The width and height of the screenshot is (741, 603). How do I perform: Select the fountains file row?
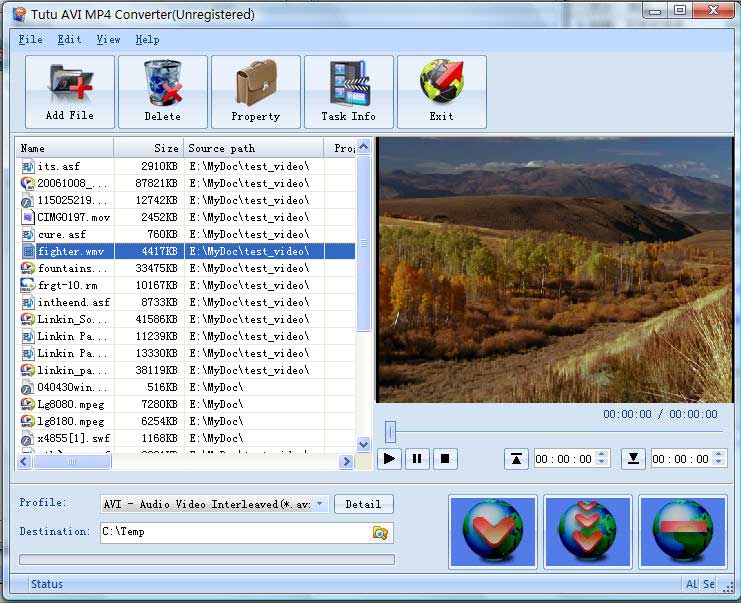pyautogui.click(x=186, y=268)
